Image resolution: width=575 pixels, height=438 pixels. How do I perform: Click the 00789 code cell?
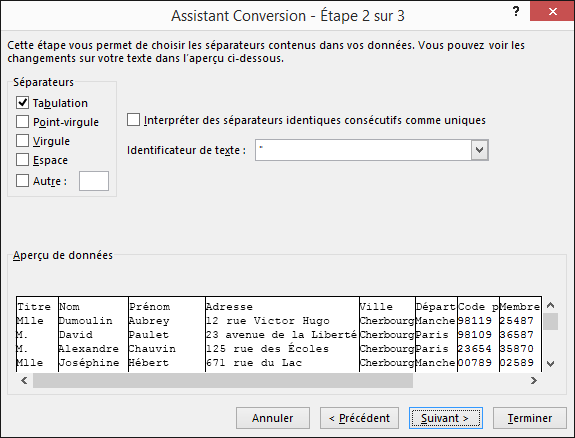point(475,362)
